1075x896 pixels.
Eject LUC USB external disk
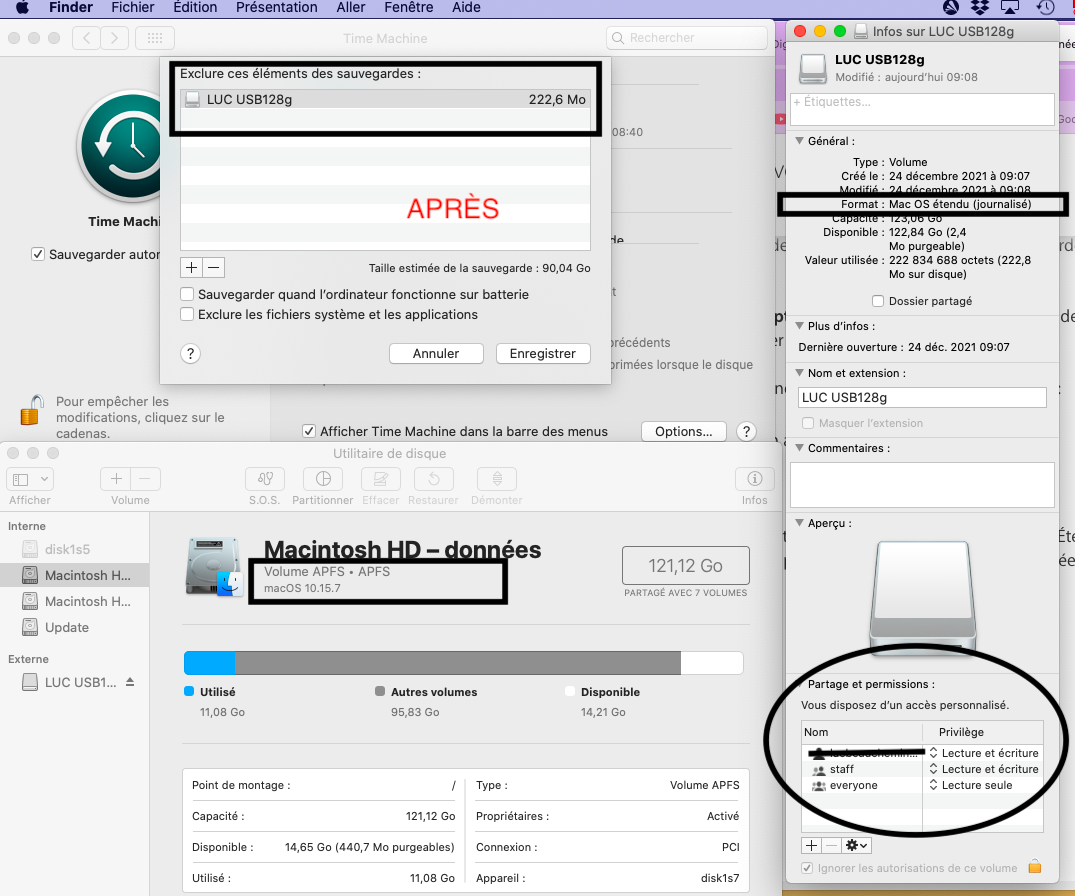[130, 682]
